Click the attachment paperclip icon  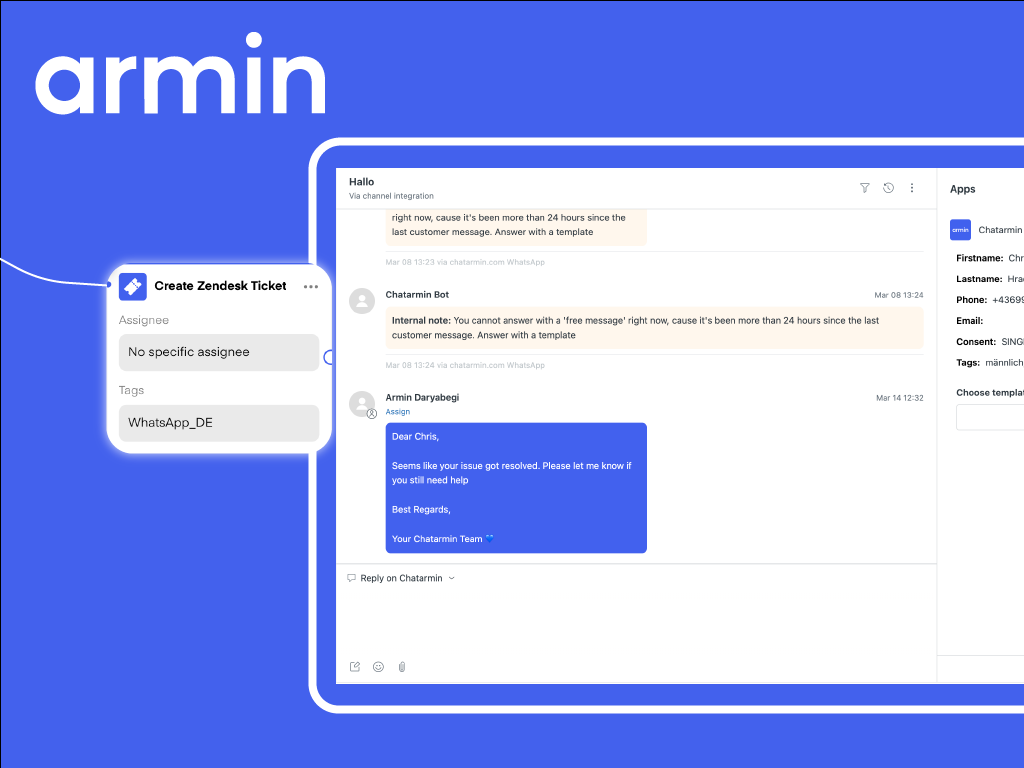click(402, 667)
